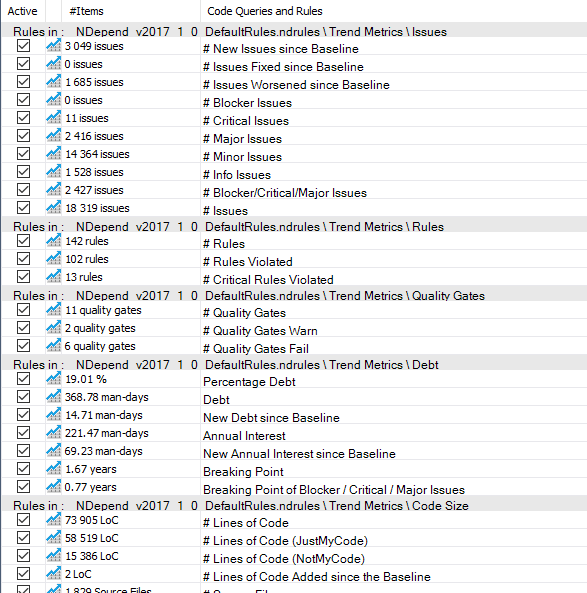Viewport: 587px width, 593px height.
Task: Sort by the Active column header
Action: [23, 11]
